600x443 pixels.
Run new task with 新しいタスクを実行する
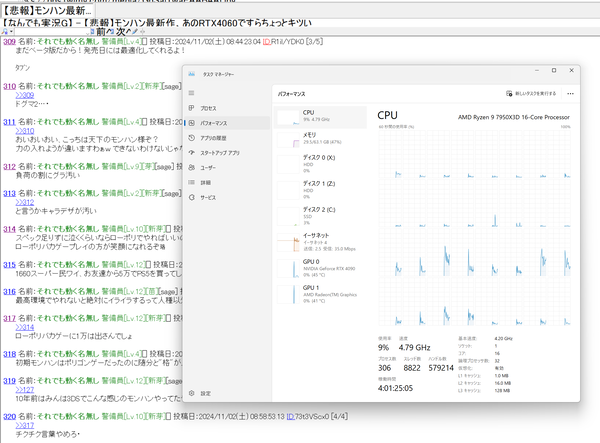click(x=531, y=93)
